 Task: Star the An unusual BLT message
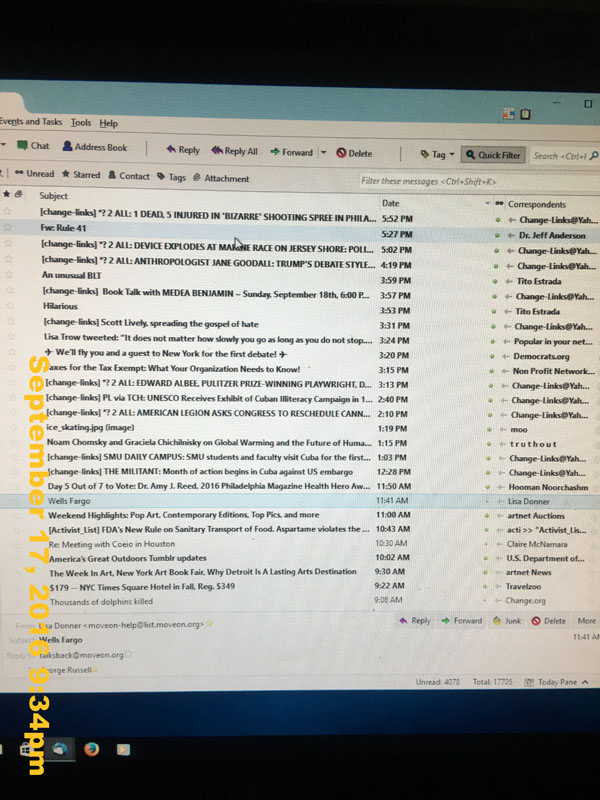click(9, 274)
